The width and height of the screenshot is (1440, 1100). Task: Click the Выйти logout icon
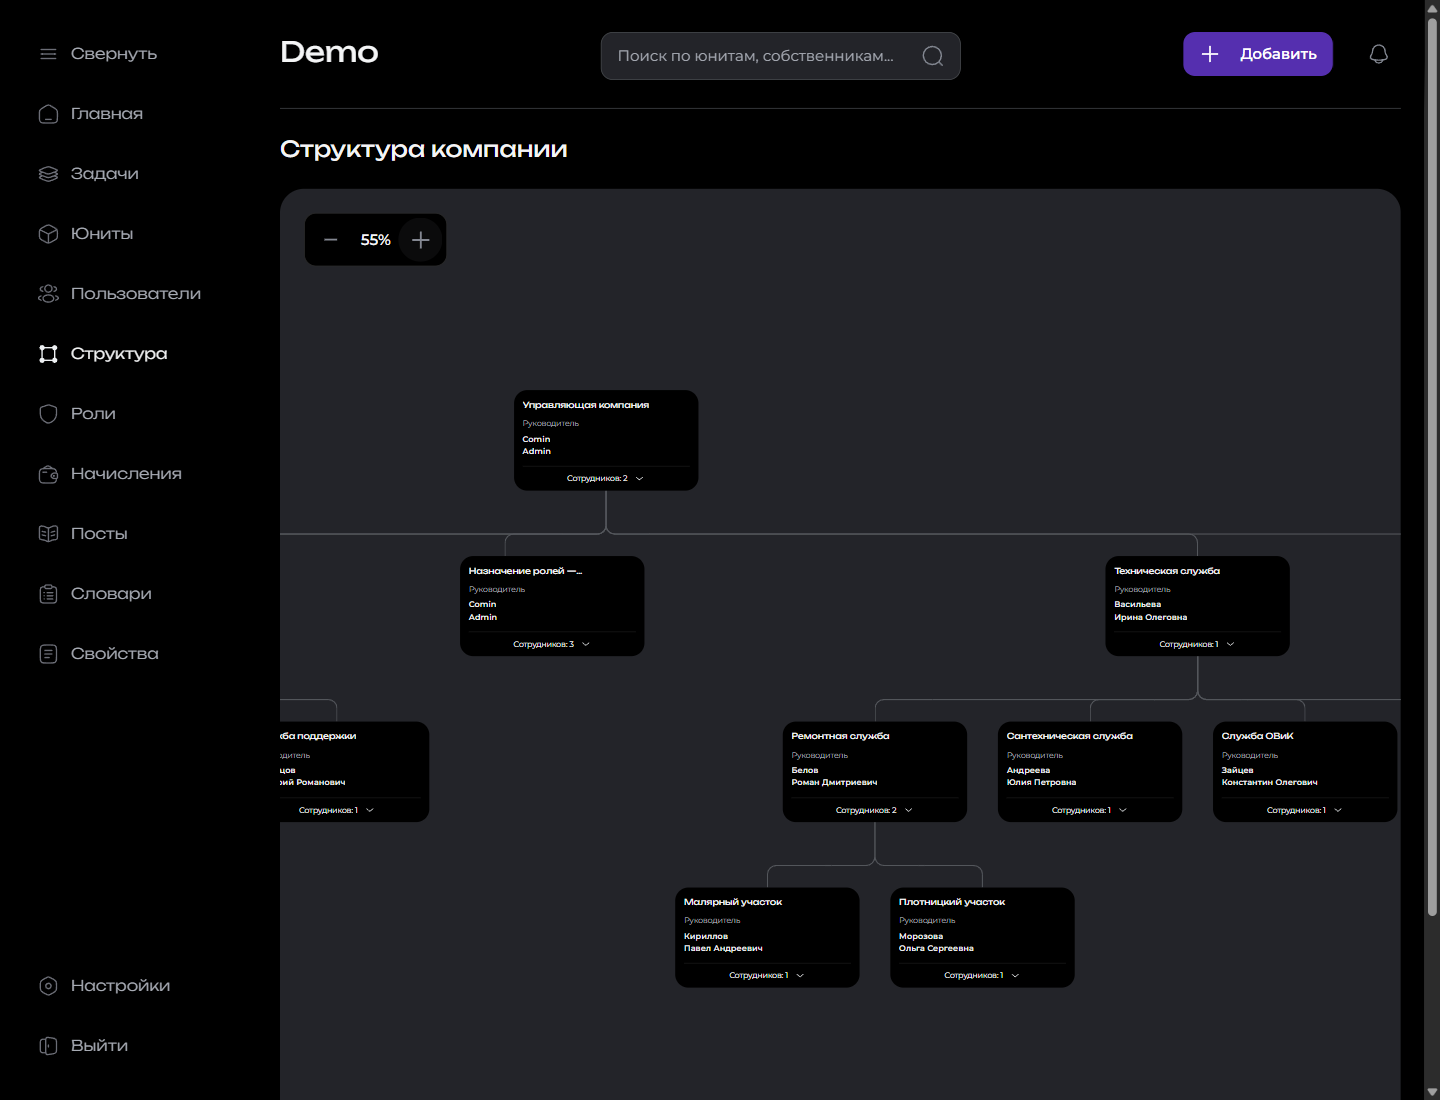48,1046
